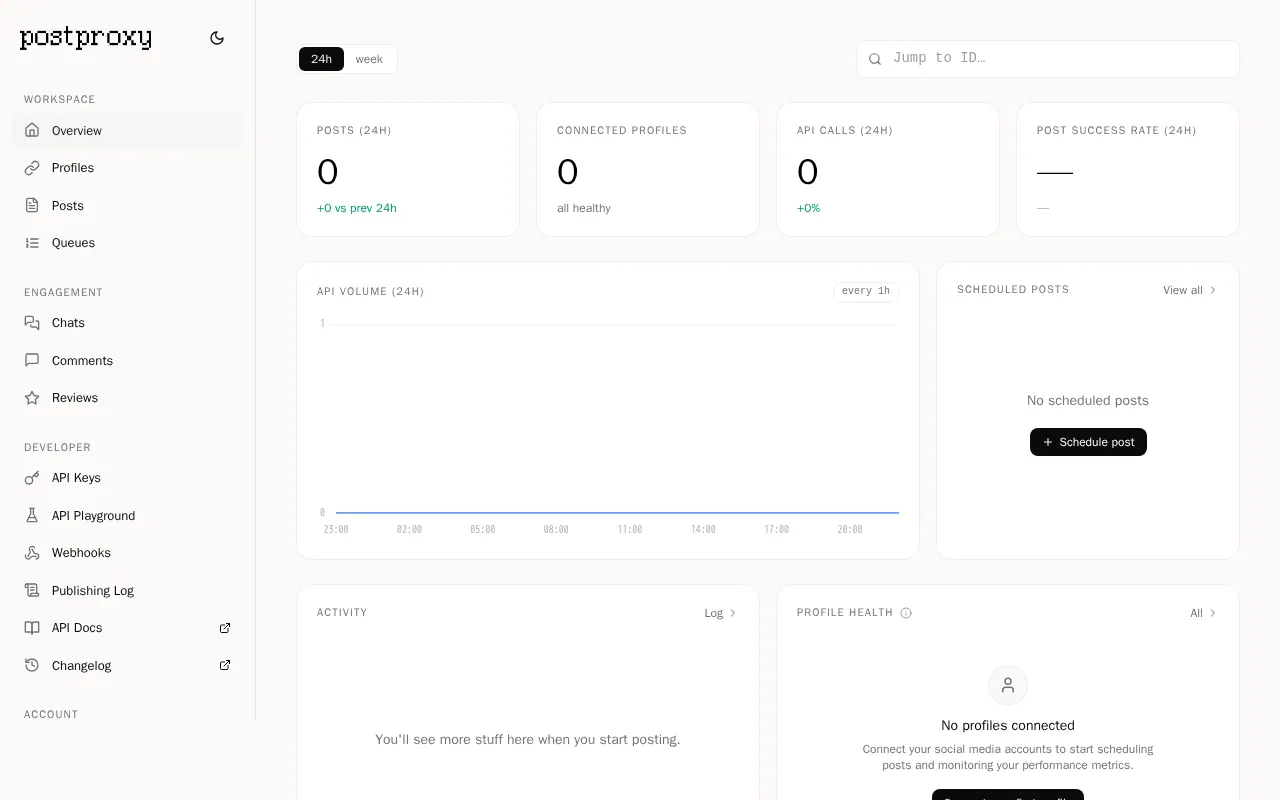Click the Reviews star icon
This screenshot has width=1280, height=800.
pyautogui.click(x=32, y=398)
